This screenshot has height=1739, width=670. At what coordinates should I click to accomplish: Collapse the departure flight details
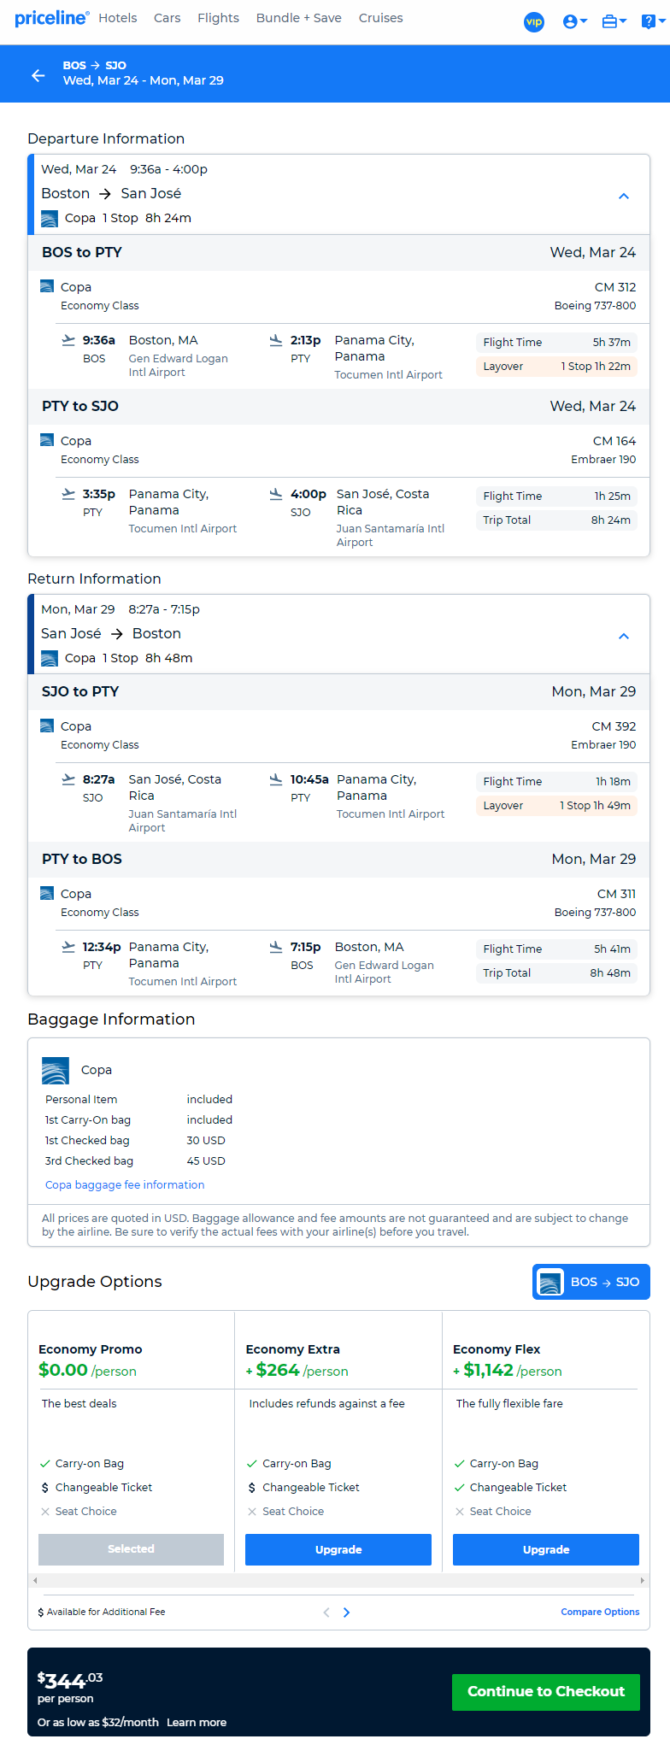(624, 196)
